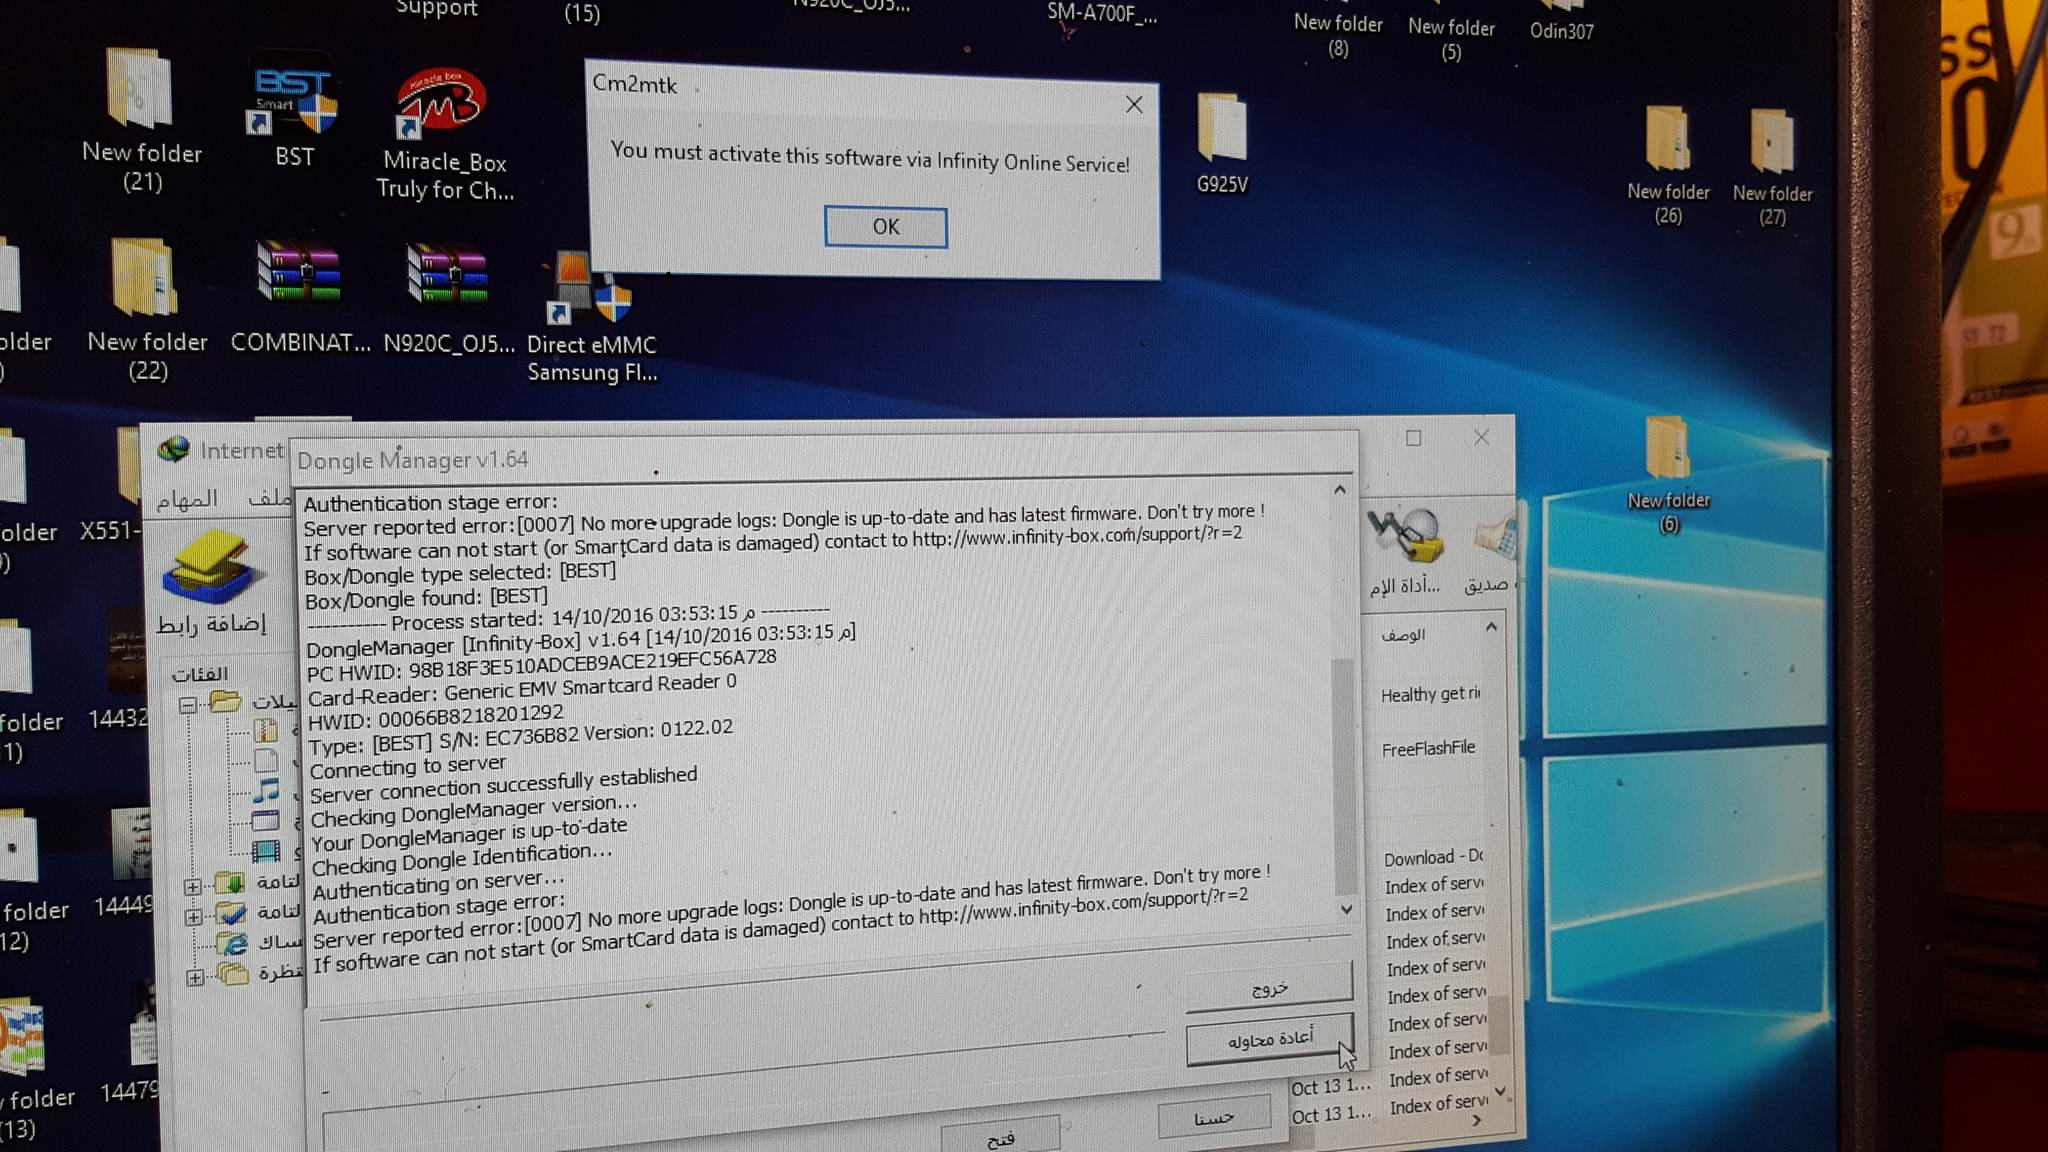Select the blue-checkmark finished folder in tree
This screenshot has height=1152, width=2048.
231,912
